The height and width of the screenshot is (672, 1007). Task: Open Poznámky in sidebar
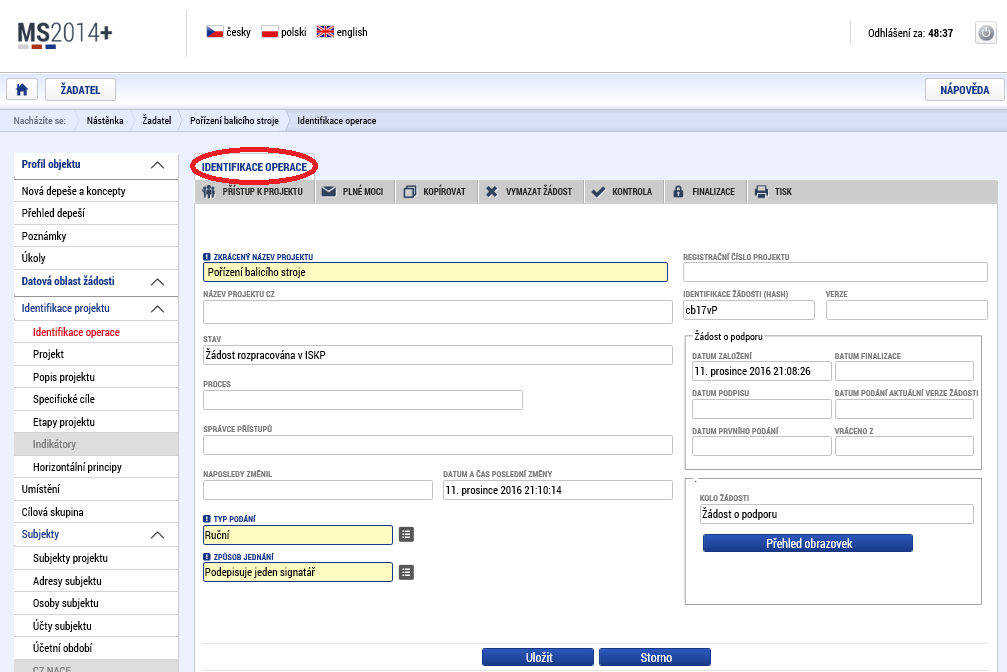tap(96, 236)
